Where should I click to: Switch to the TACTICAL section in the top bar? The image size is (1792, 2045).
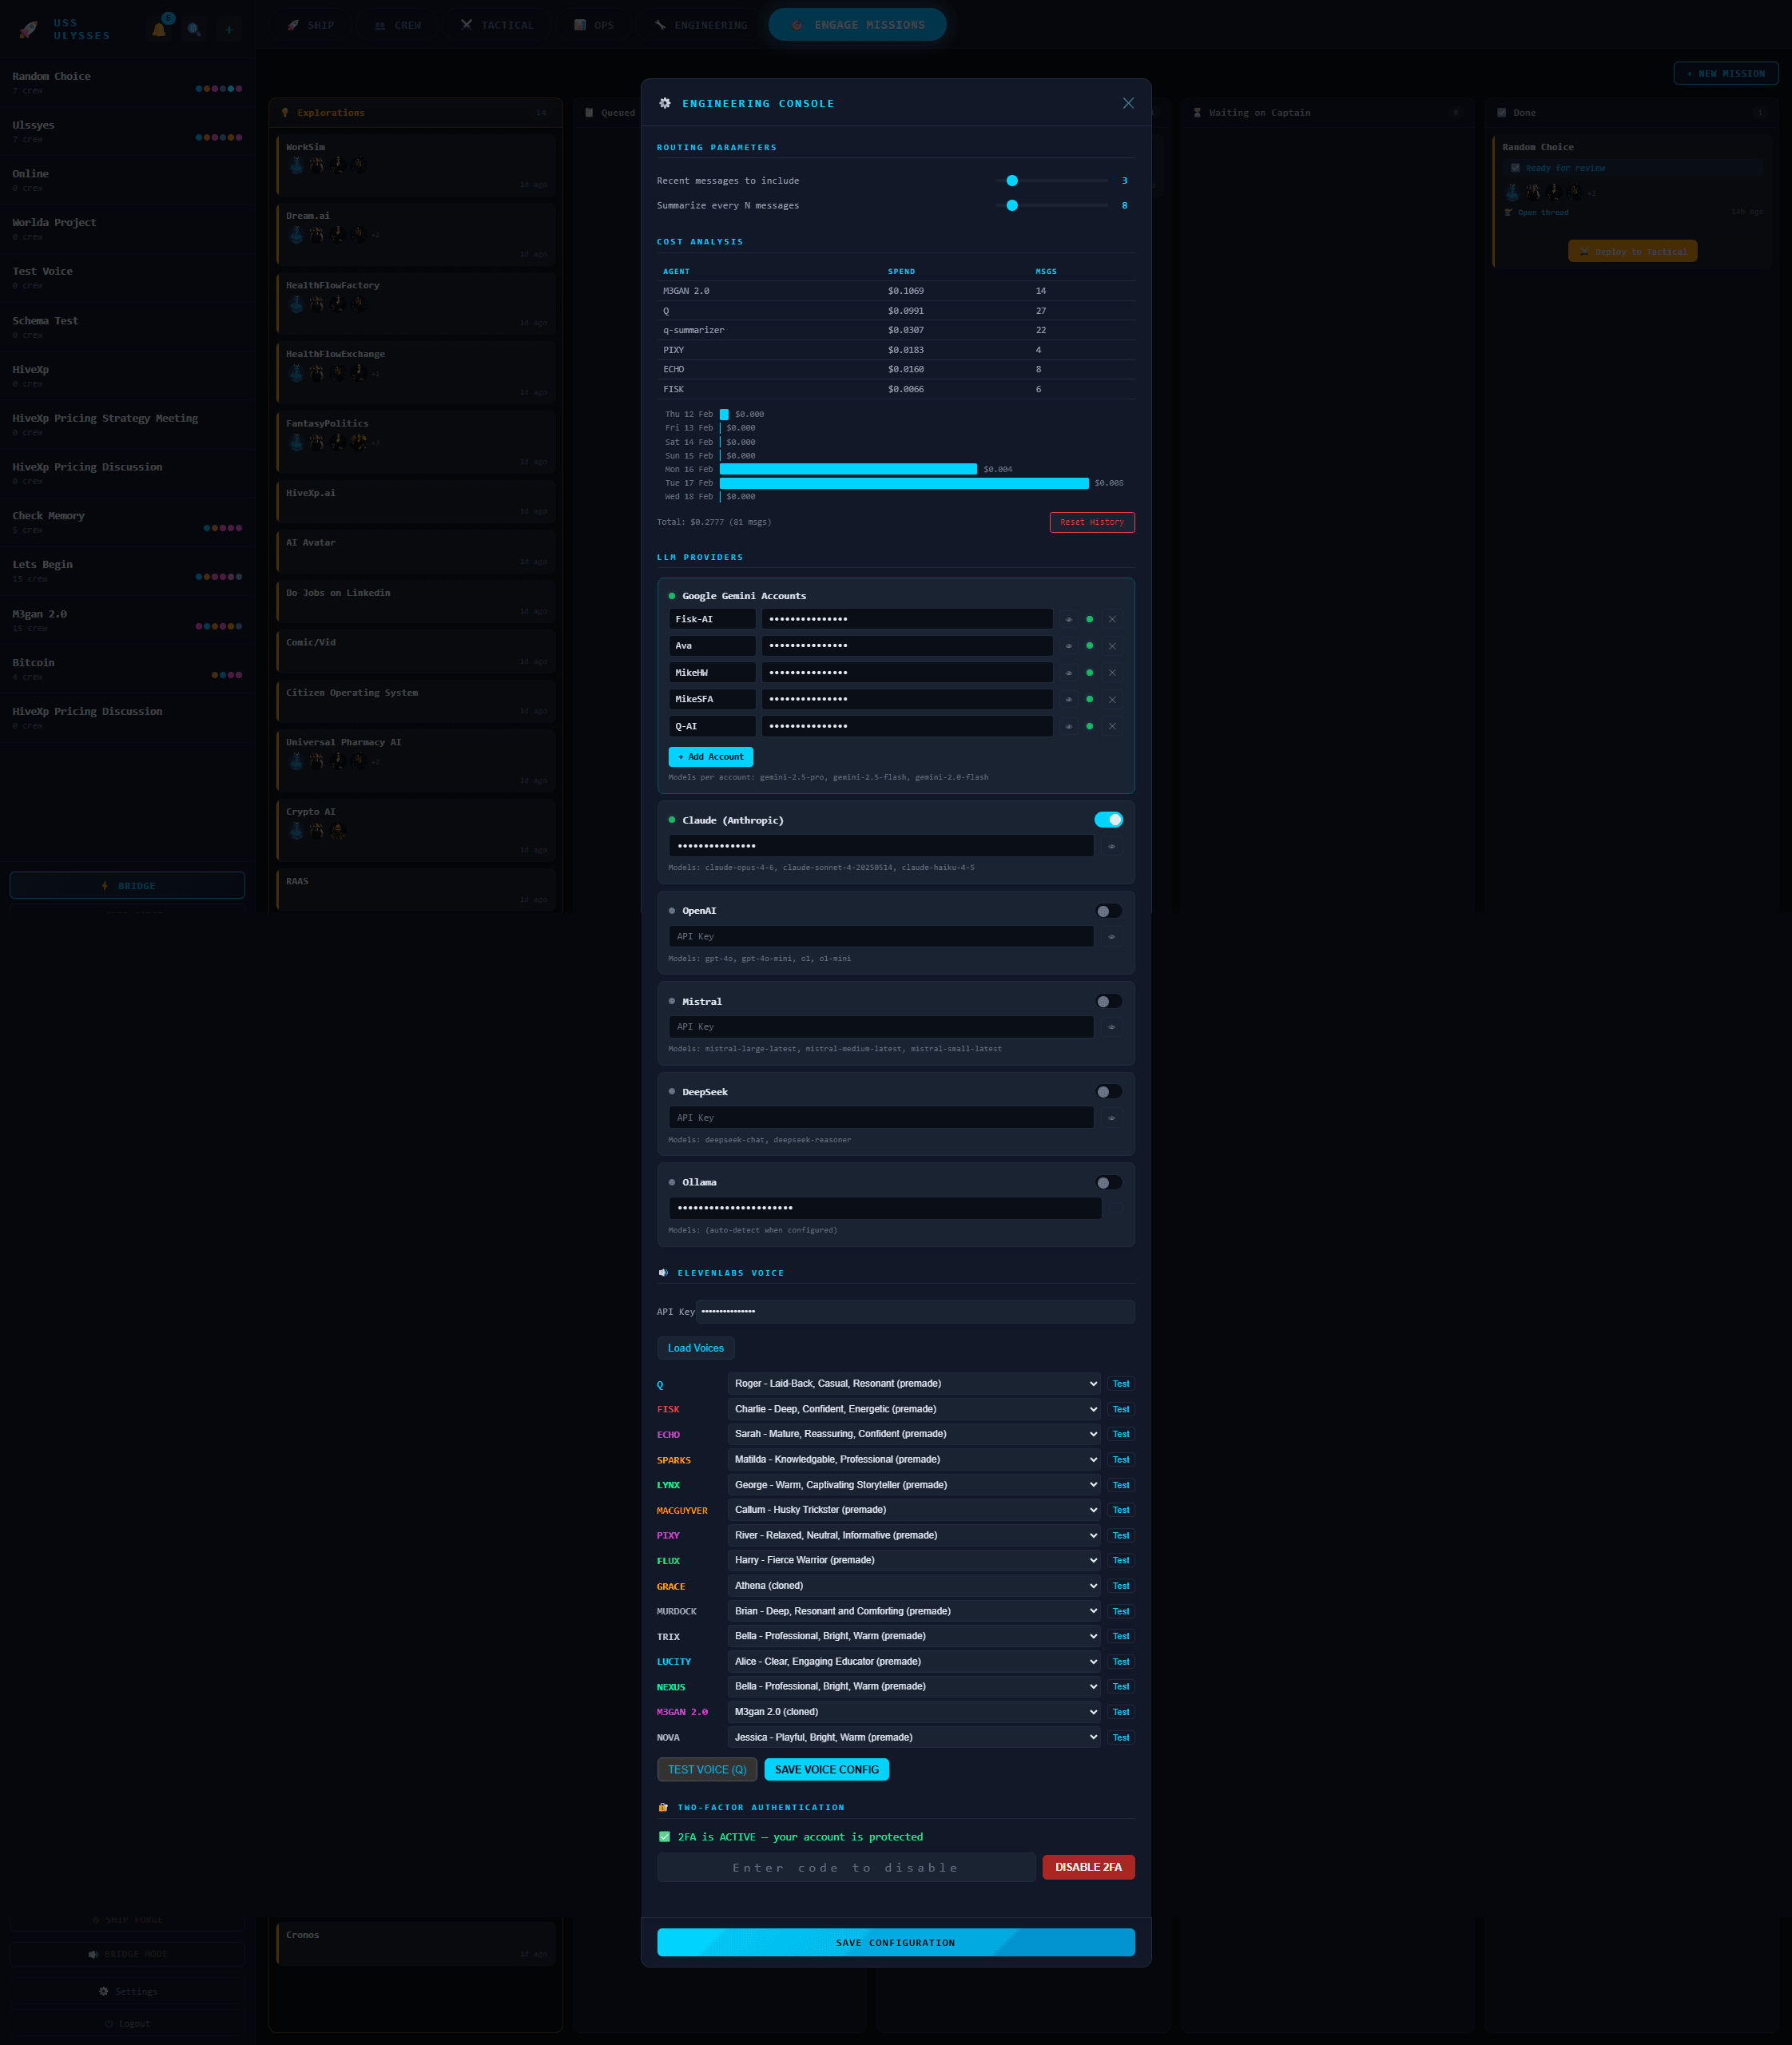(498, 24)
